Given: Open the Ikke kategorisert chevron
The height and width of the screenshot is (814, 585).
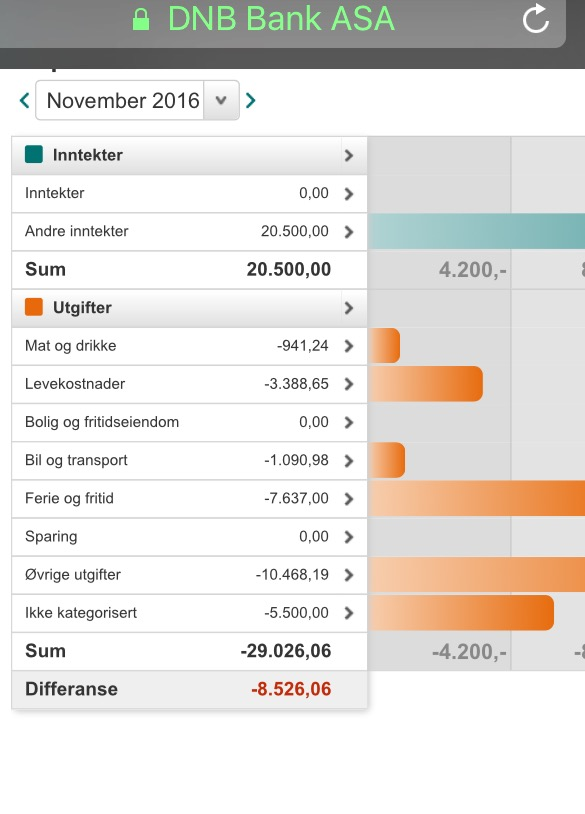Looking at the screenshot, I should pos(349,613).
